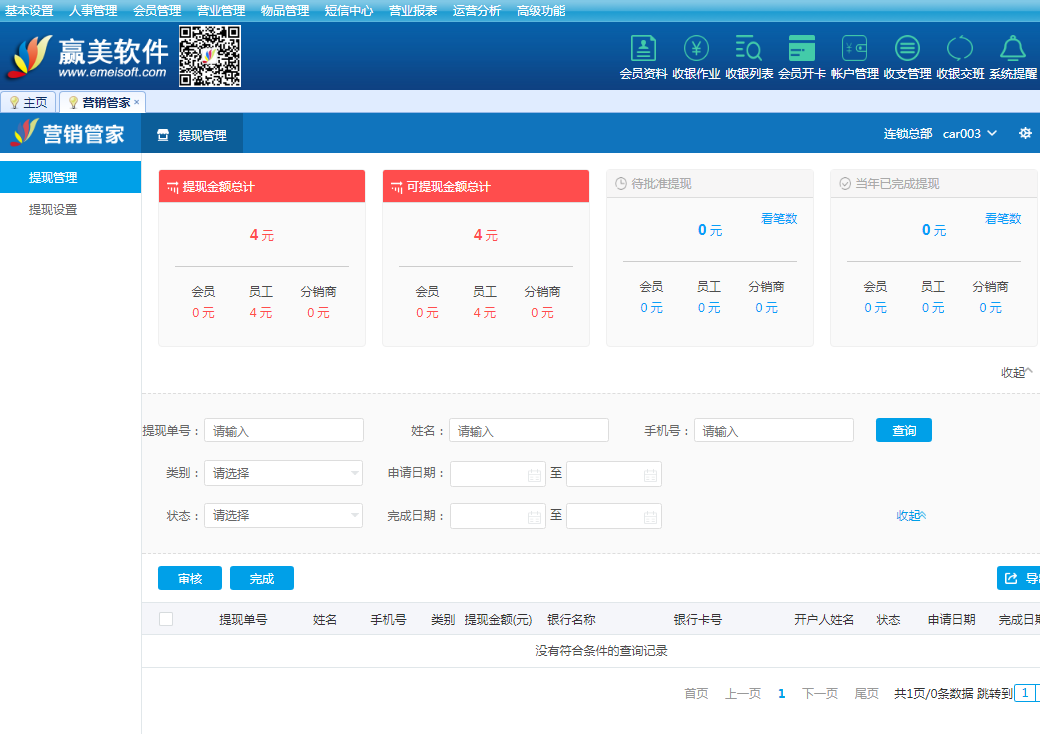Image resolution: width=1040 pixels, height=734 pixels.
Task: Open the 人事管理 menu
Action: pos(93,11)
